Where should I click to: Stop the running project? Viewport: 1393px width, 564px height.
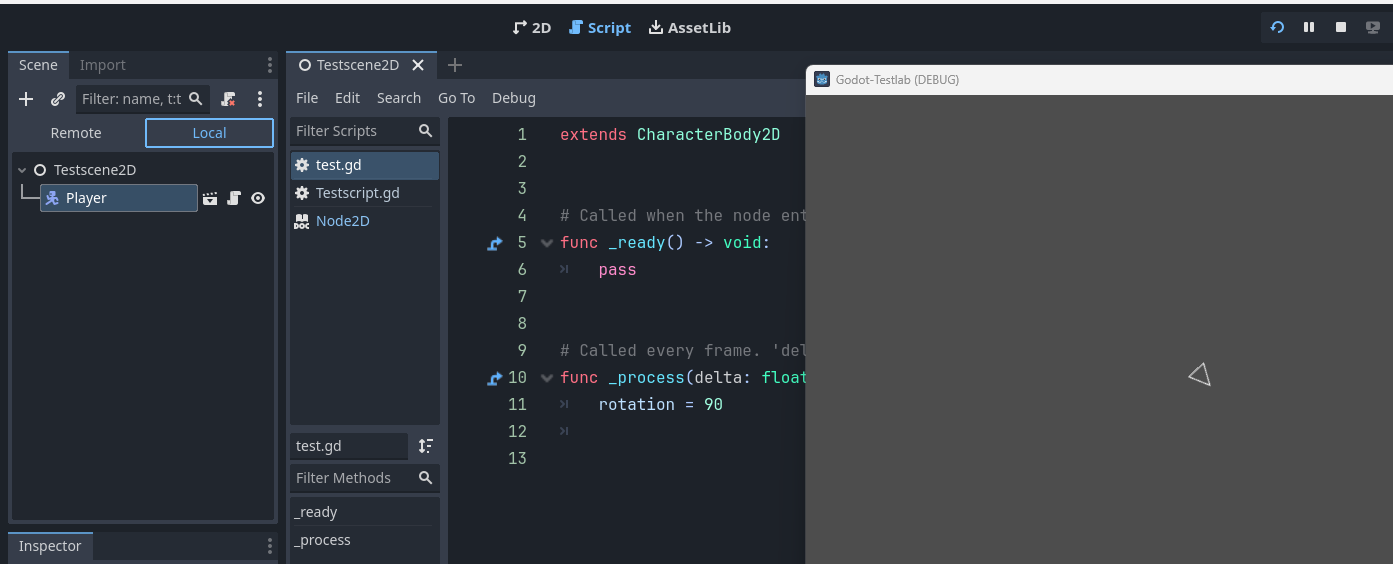1341,27
